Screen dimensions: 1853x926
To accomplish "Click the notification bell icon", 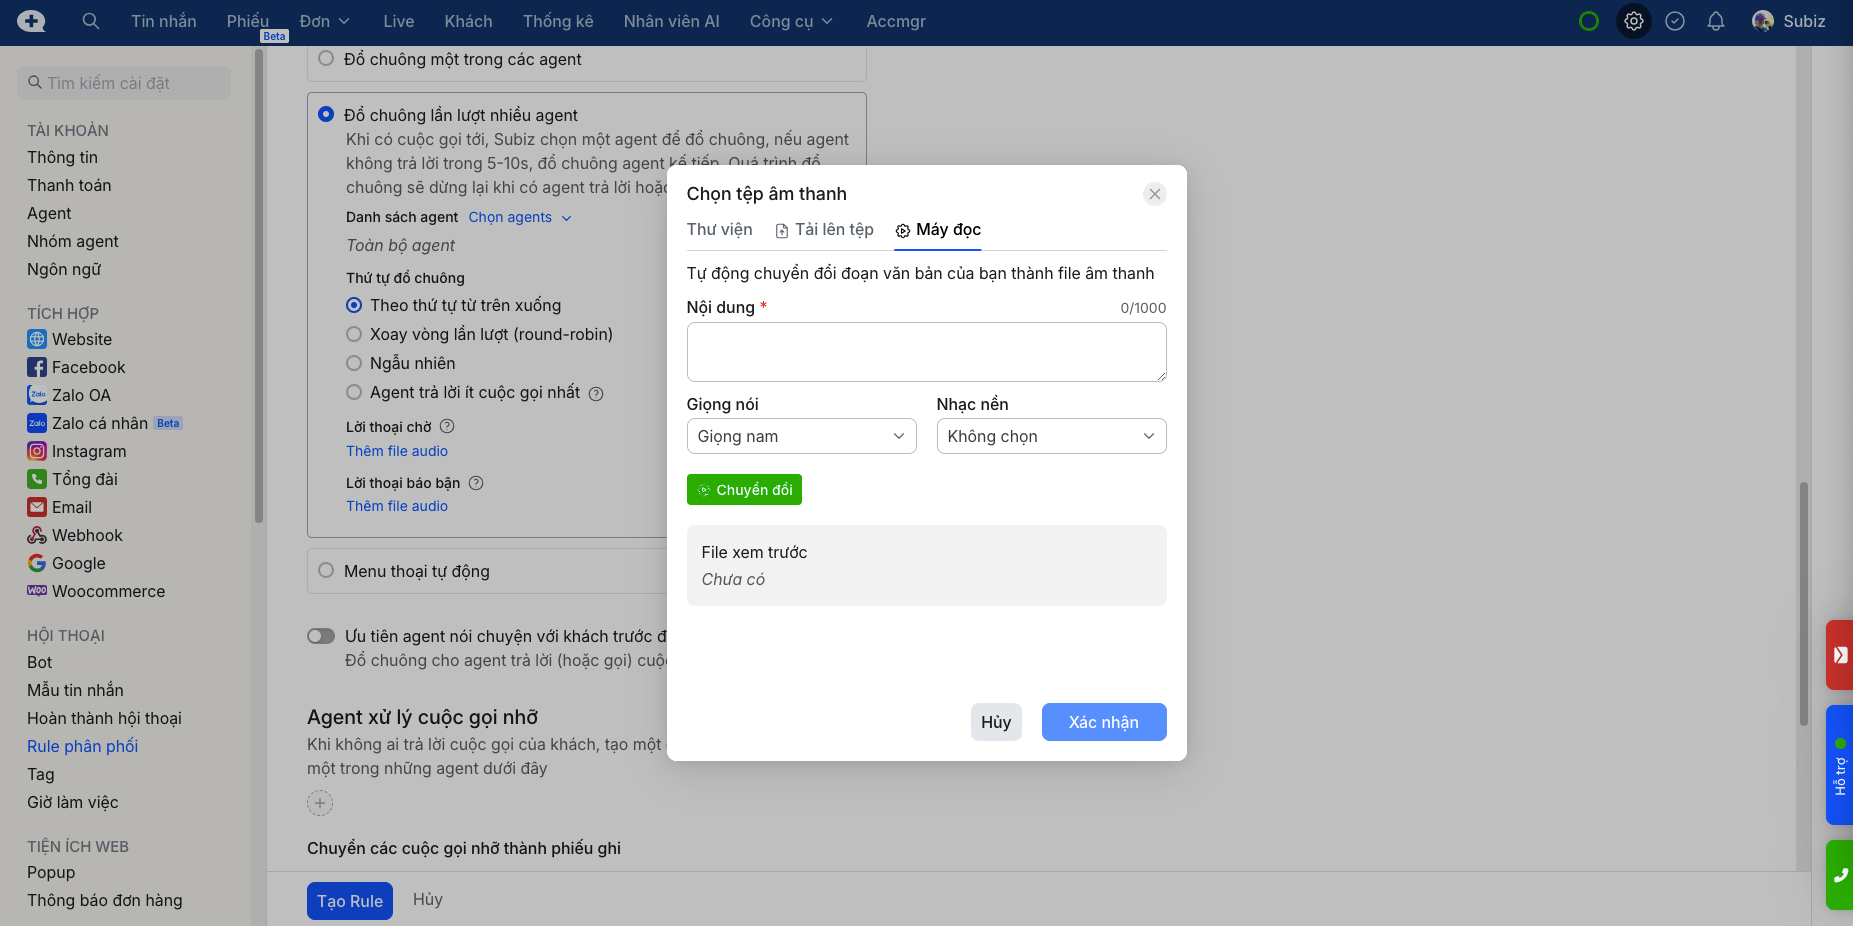I will tap(1716, 21).
